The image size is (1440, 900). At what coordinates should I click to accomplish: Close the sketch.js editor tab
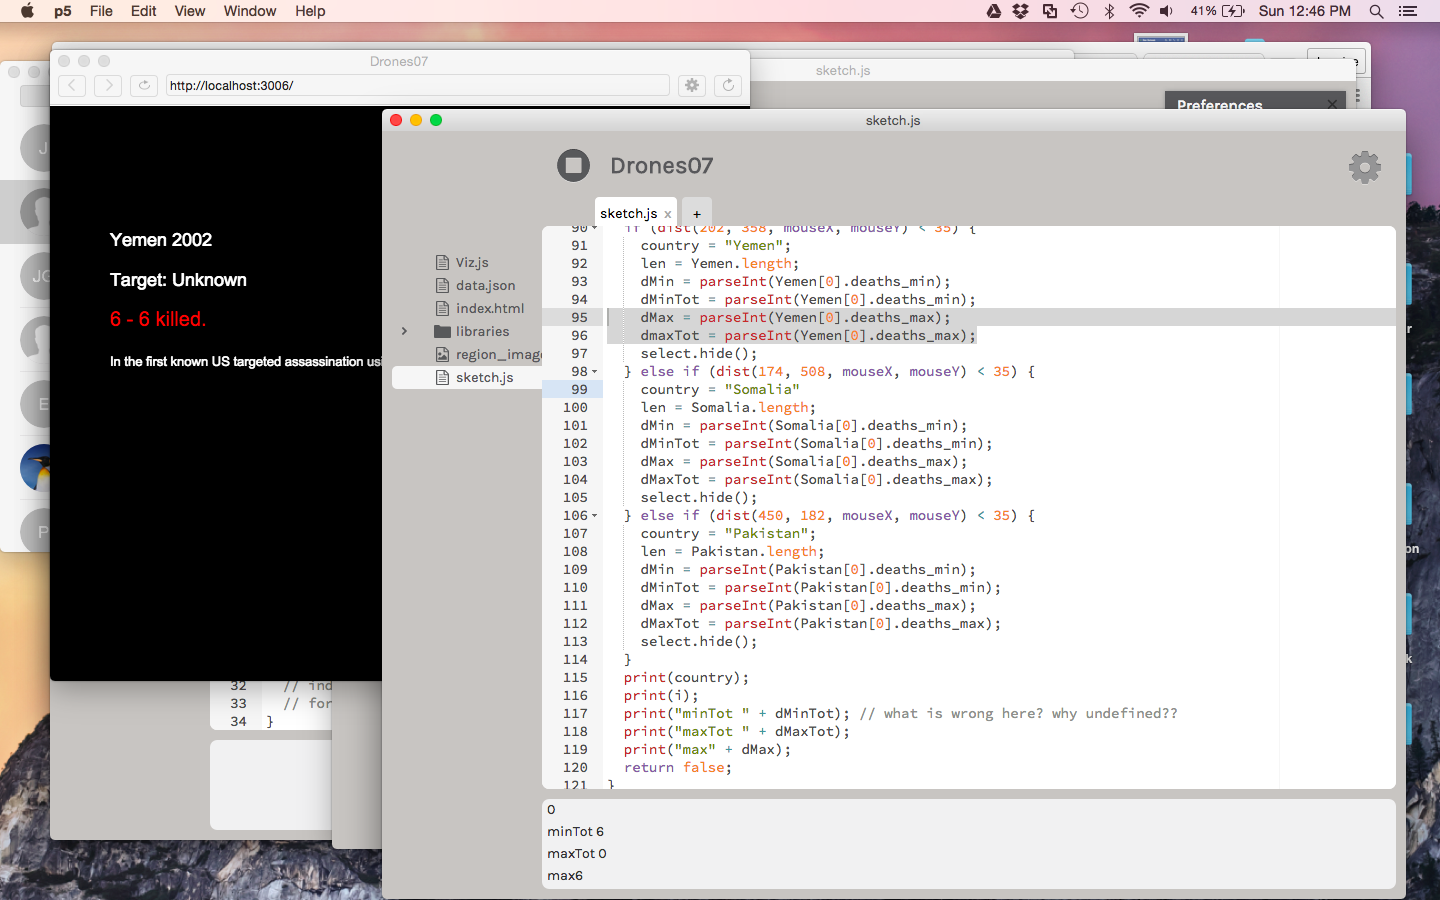pos(668,214)
